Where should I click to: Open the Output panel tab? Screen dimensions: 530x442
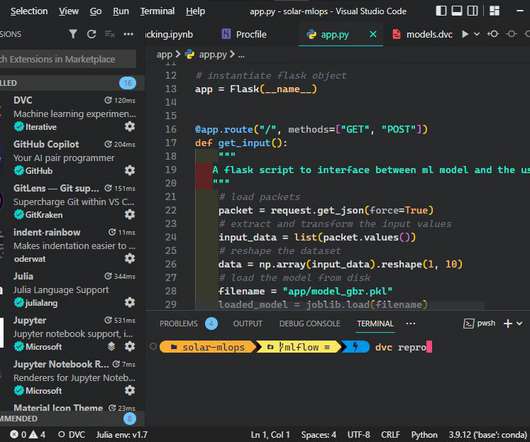247,323
